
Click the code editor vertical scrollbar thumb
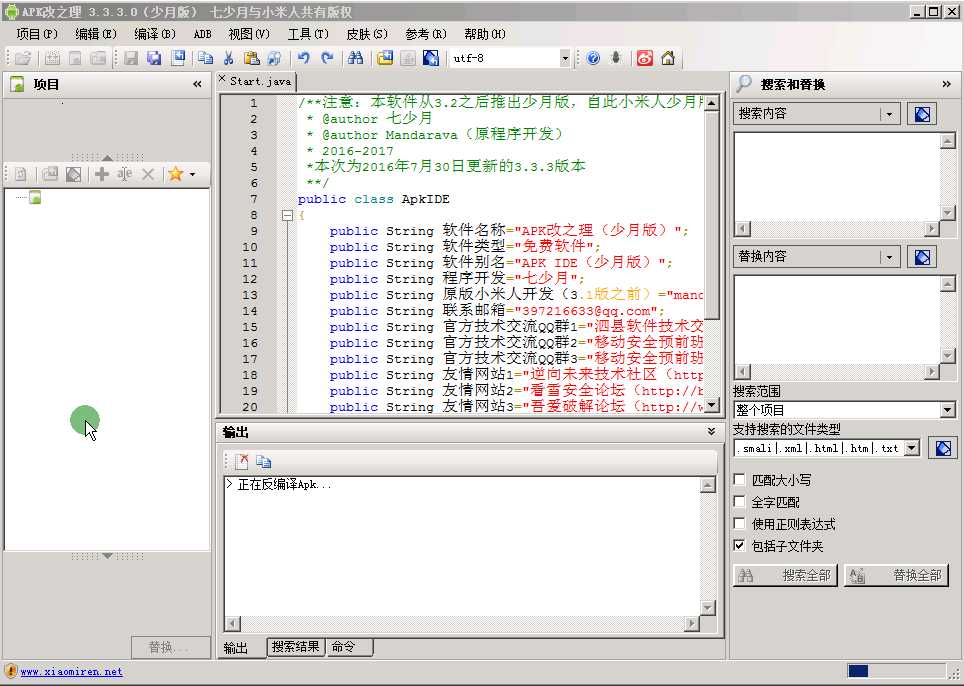click(x=711, y=215)
